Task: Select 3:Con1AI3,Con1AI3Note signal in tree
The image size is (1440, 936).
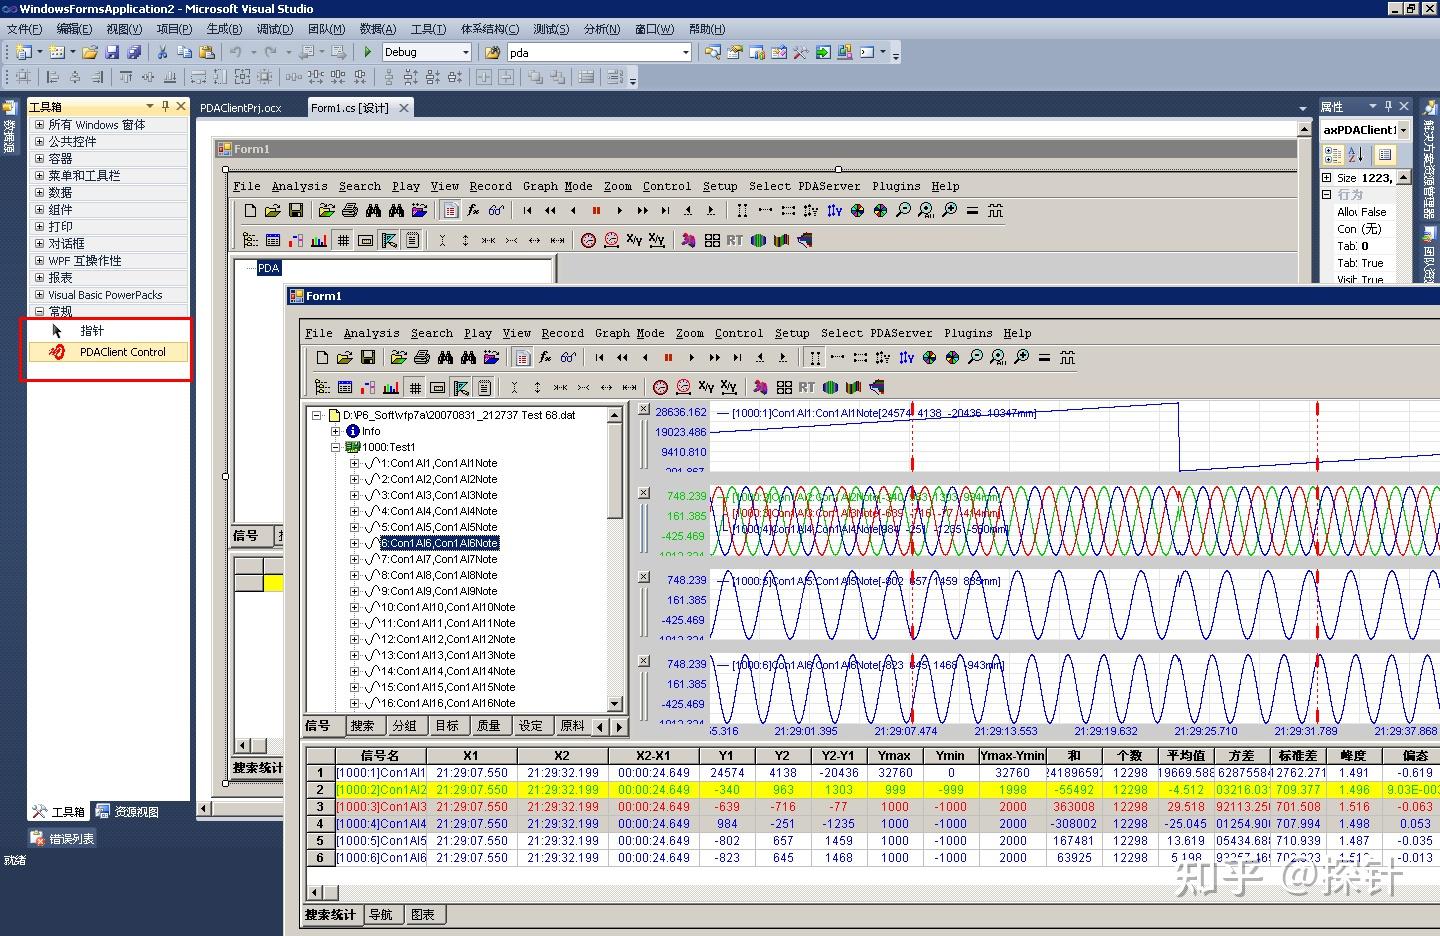Action: tap(438, 495)
